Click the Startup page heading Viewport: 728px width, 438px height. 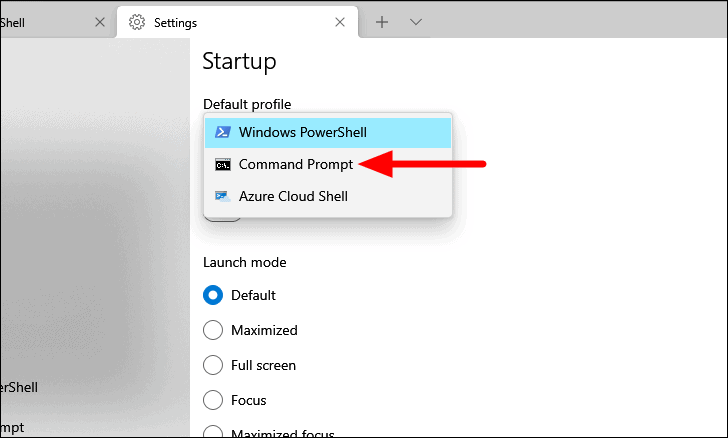pyautogui.click(x=240, y=61)
